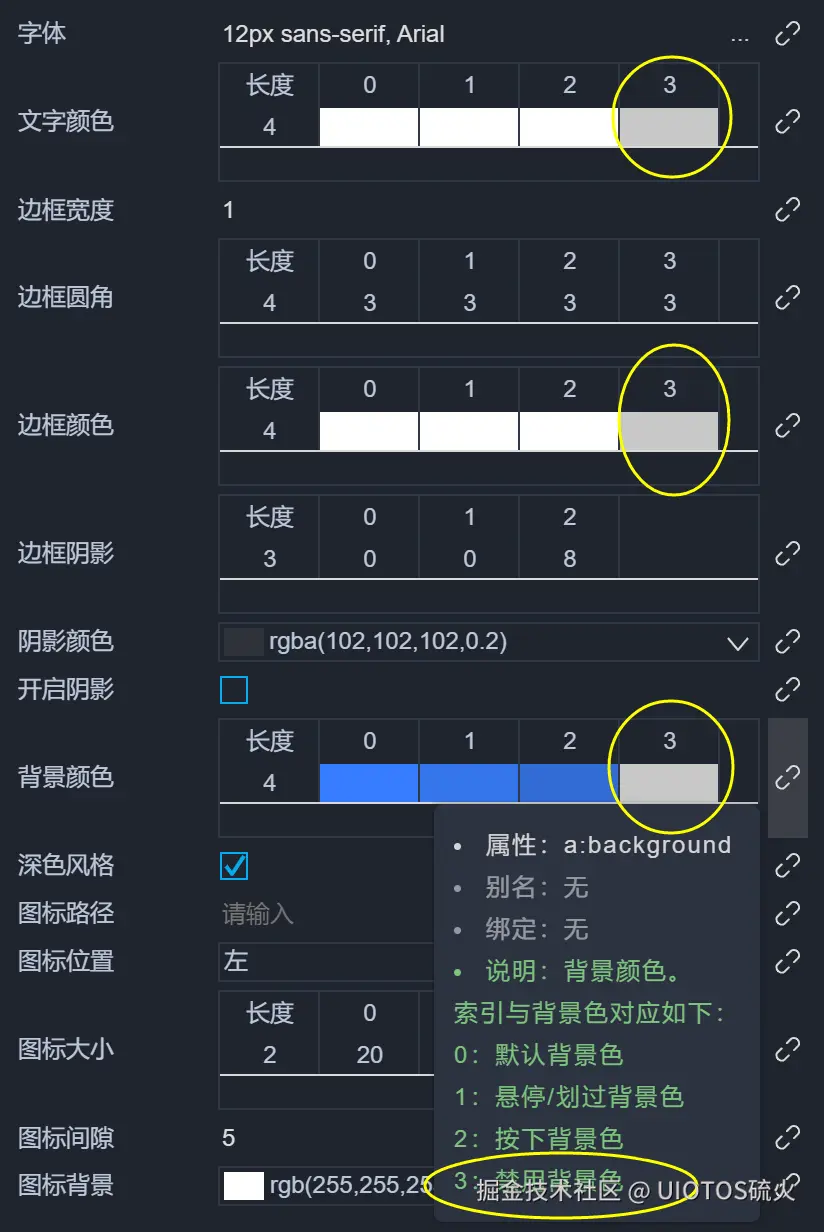824x1232 pixels.
Task: Click the link icon next to 边框宽度
Action: point(788,210)
